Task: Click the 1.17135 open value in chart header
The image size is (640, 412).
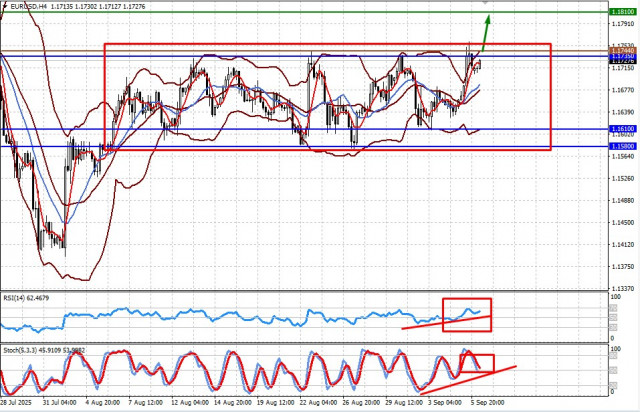Action: point(62,7)
